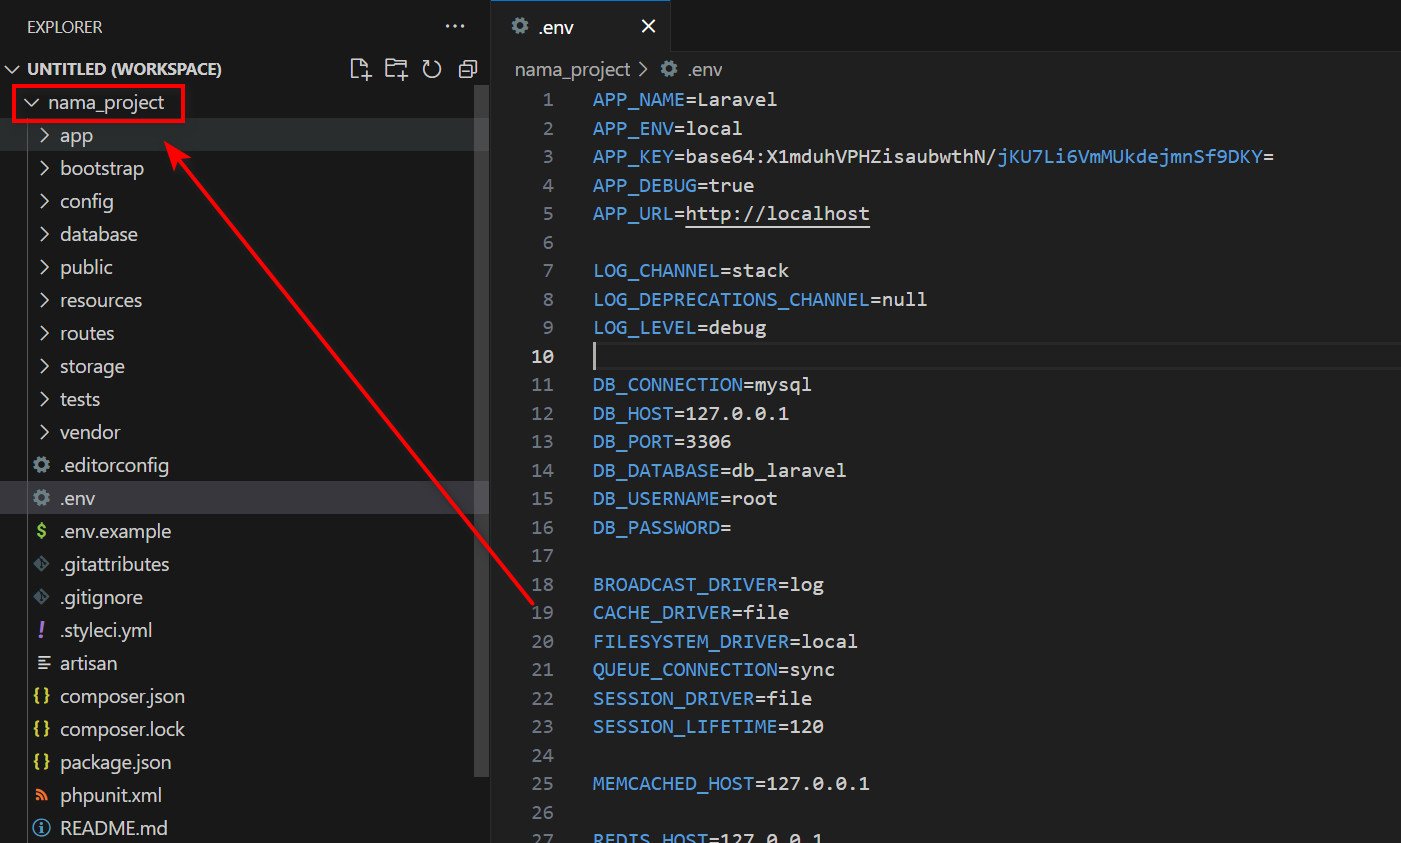The width and height of the screenshot is (1401, 843).
Task: Expand the storage folder
Action: [44, 366]
